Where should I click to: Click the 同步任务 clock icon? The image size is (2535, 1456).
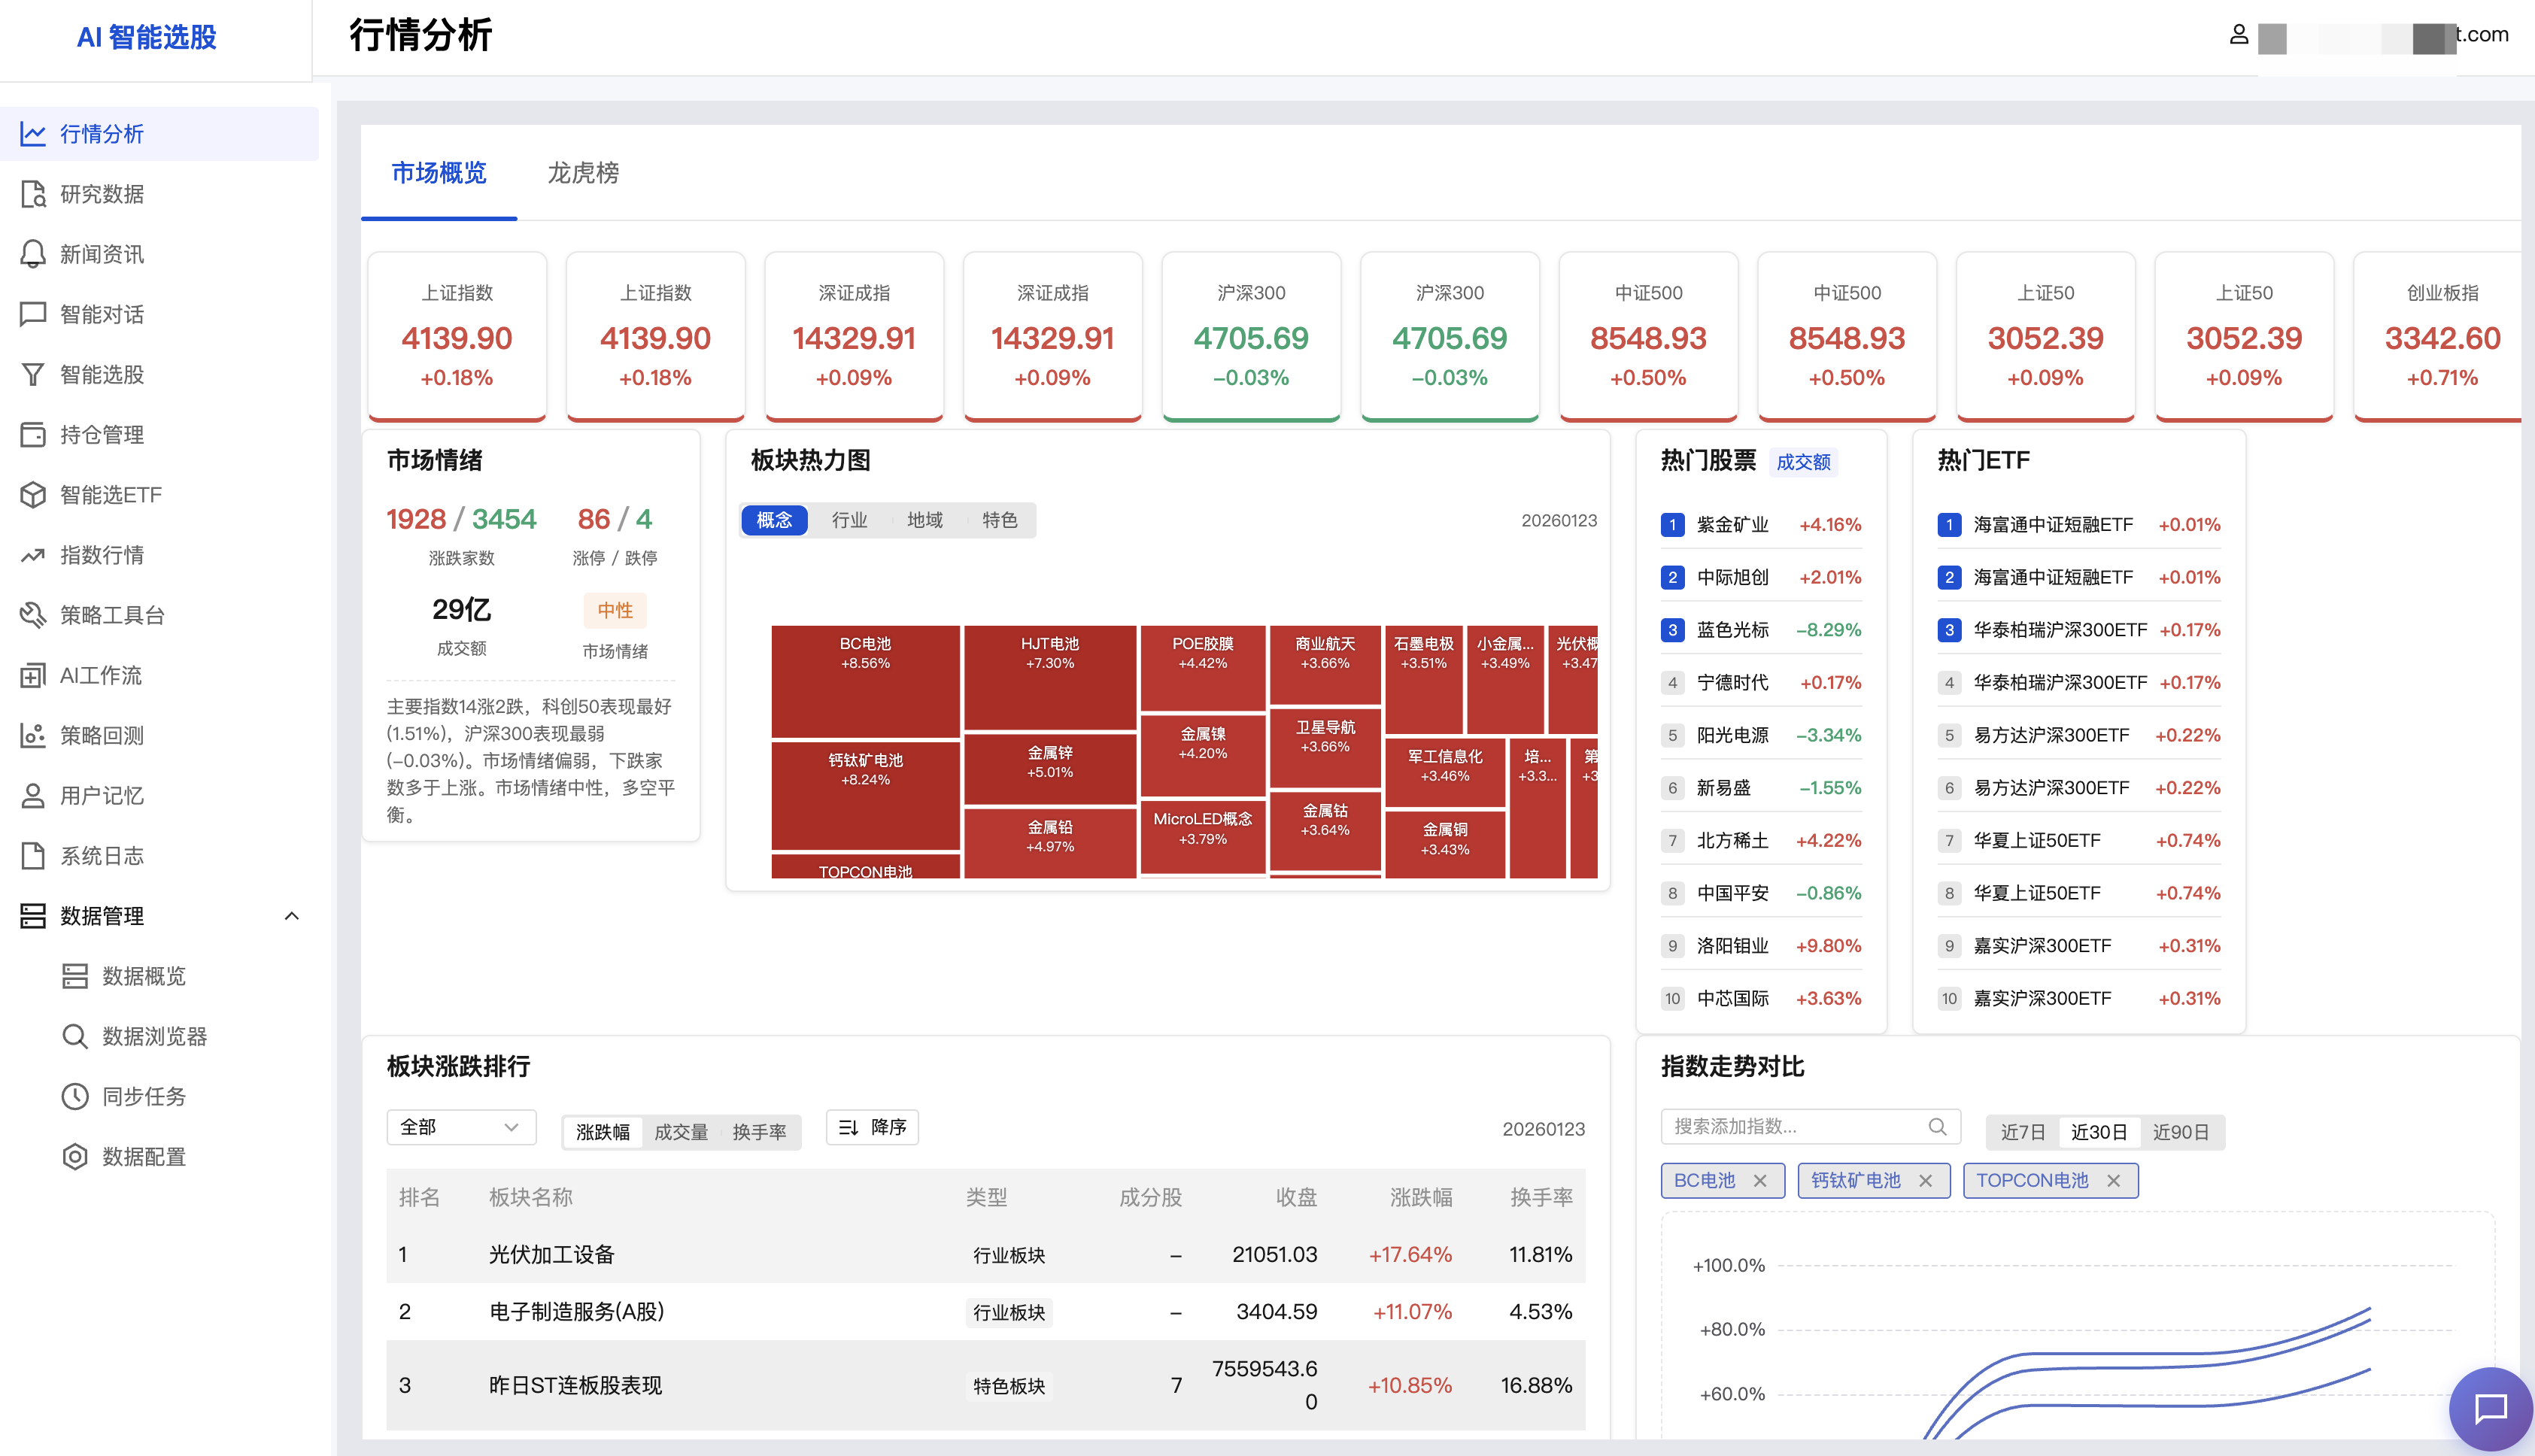(x=75, y=1096)
